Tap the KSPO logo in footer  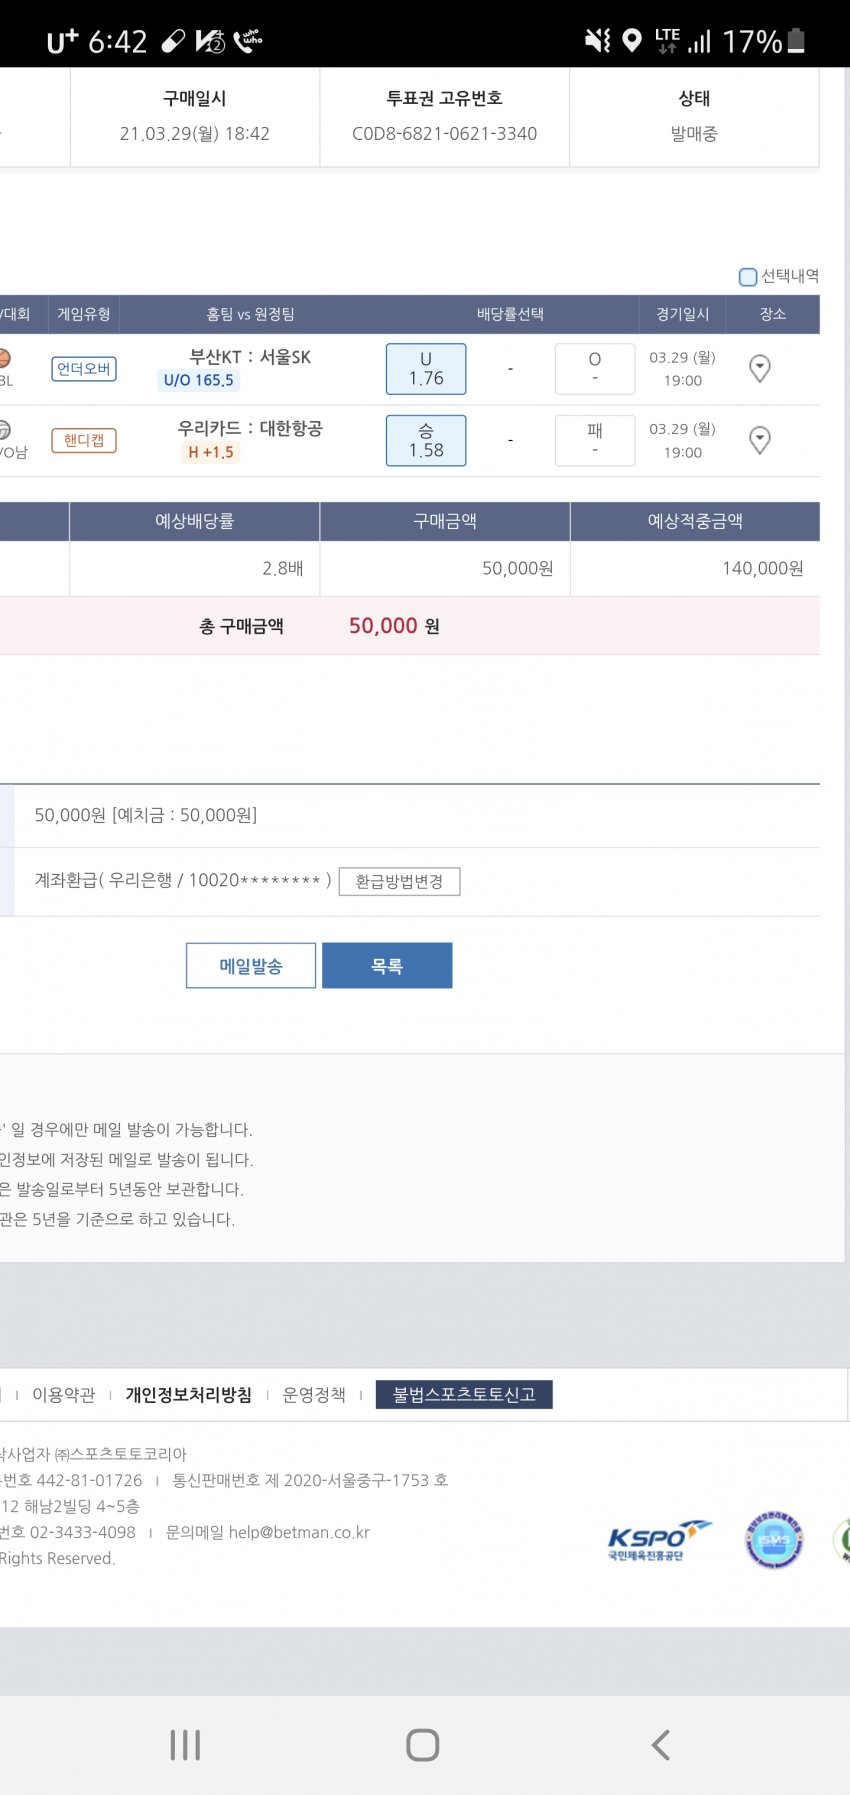tap(659, 1540)
